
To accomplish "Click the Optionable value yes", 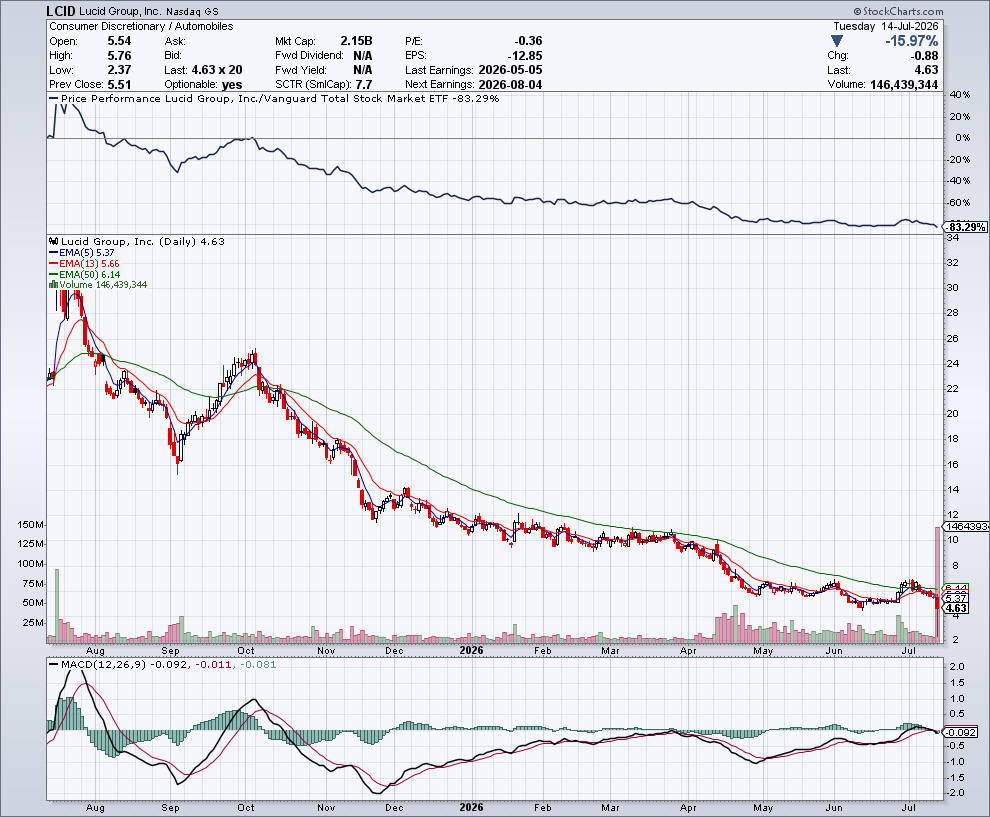I will pos(232,84).
